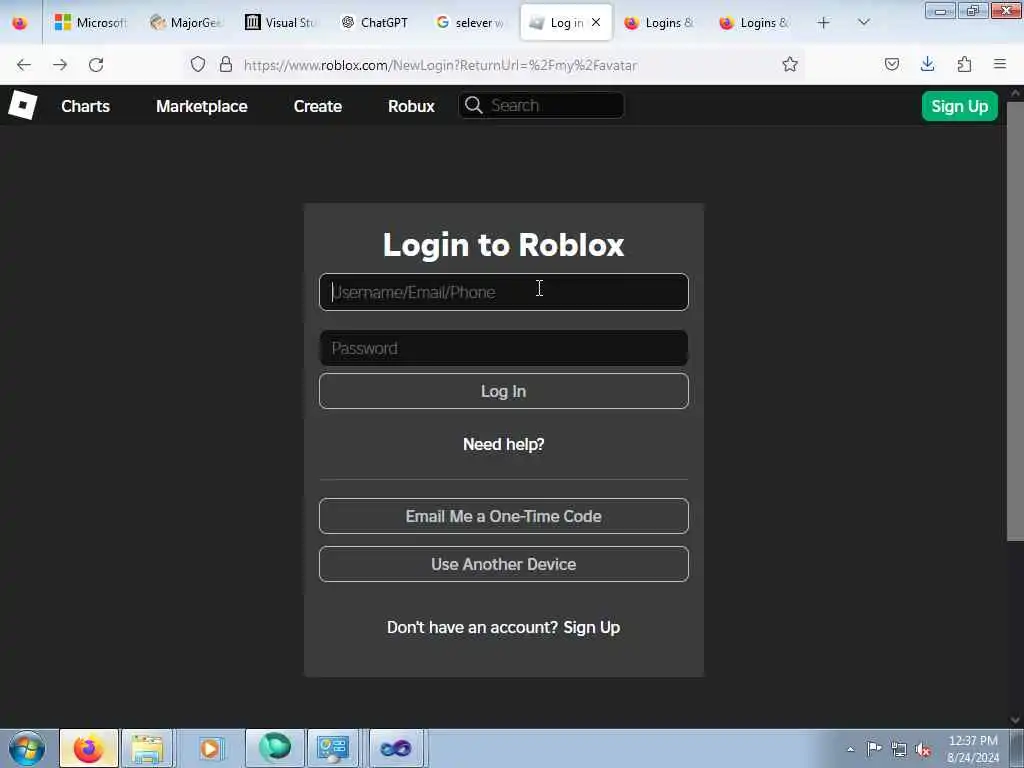Open the file explorer folder taskbar icon

pos(147,748)
